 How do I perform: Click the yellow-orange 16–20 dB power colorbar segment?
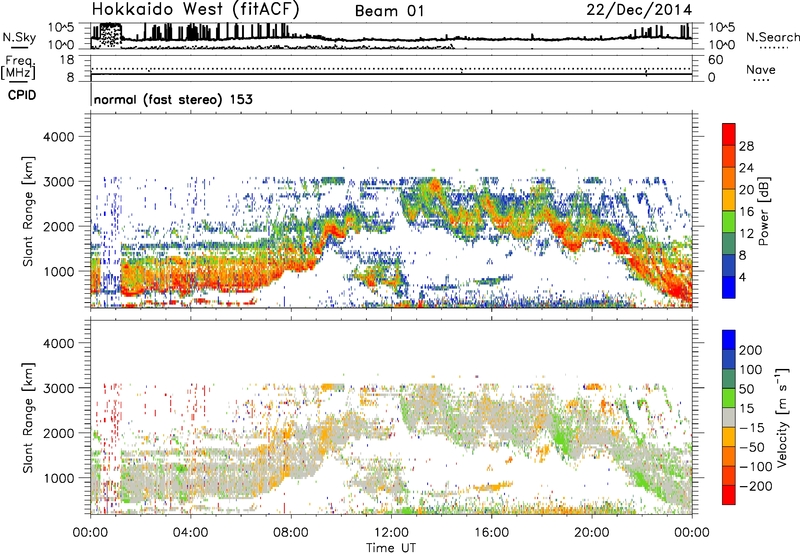[x=729, y=199]
